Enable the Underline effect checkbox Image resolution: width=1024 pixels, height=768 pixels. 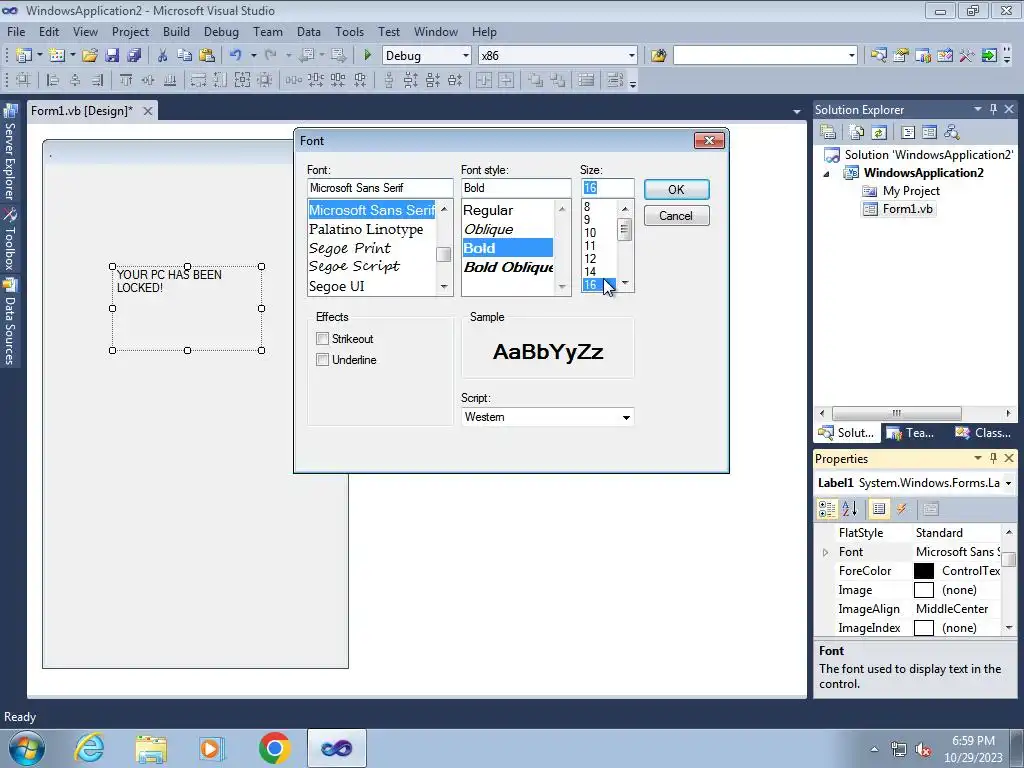[322, 359]
